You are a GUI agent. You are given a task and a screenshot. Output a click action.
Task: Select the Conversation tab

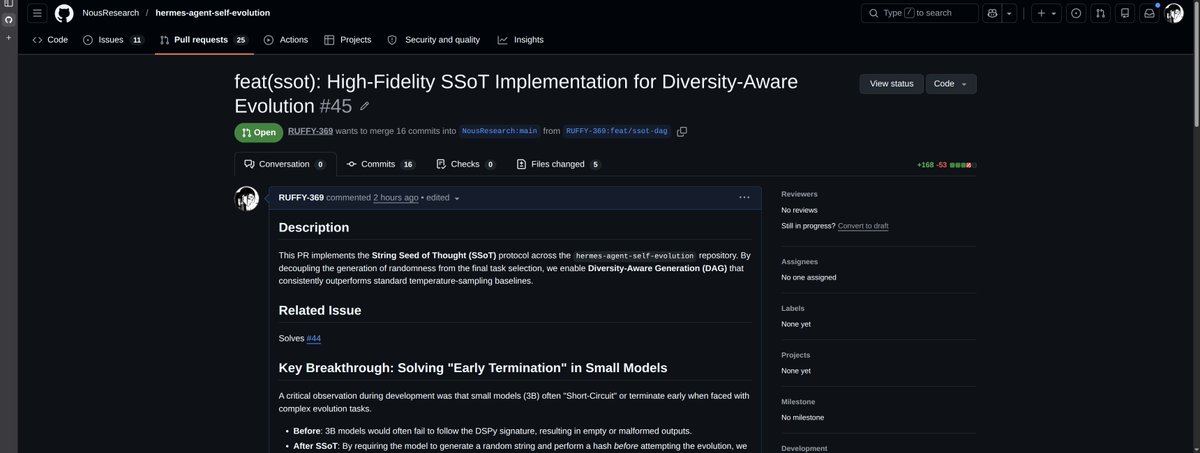[284, 164]
